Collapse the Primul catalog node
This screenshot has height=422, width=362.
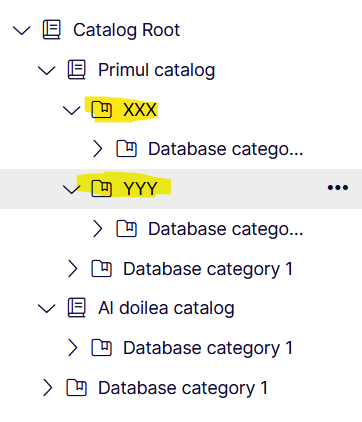point(47,70)
